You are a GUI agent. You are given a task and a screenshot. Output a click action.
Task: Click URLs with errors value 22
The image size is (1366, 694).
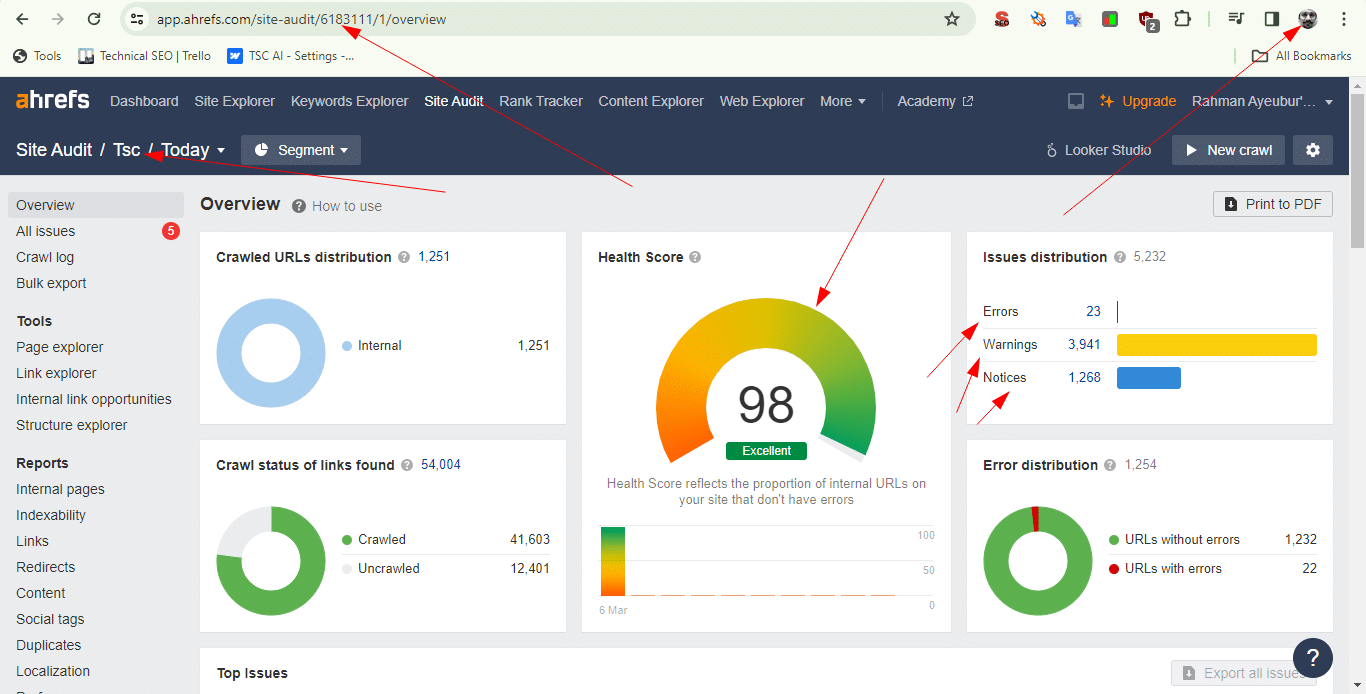[x=1309, y=568]
